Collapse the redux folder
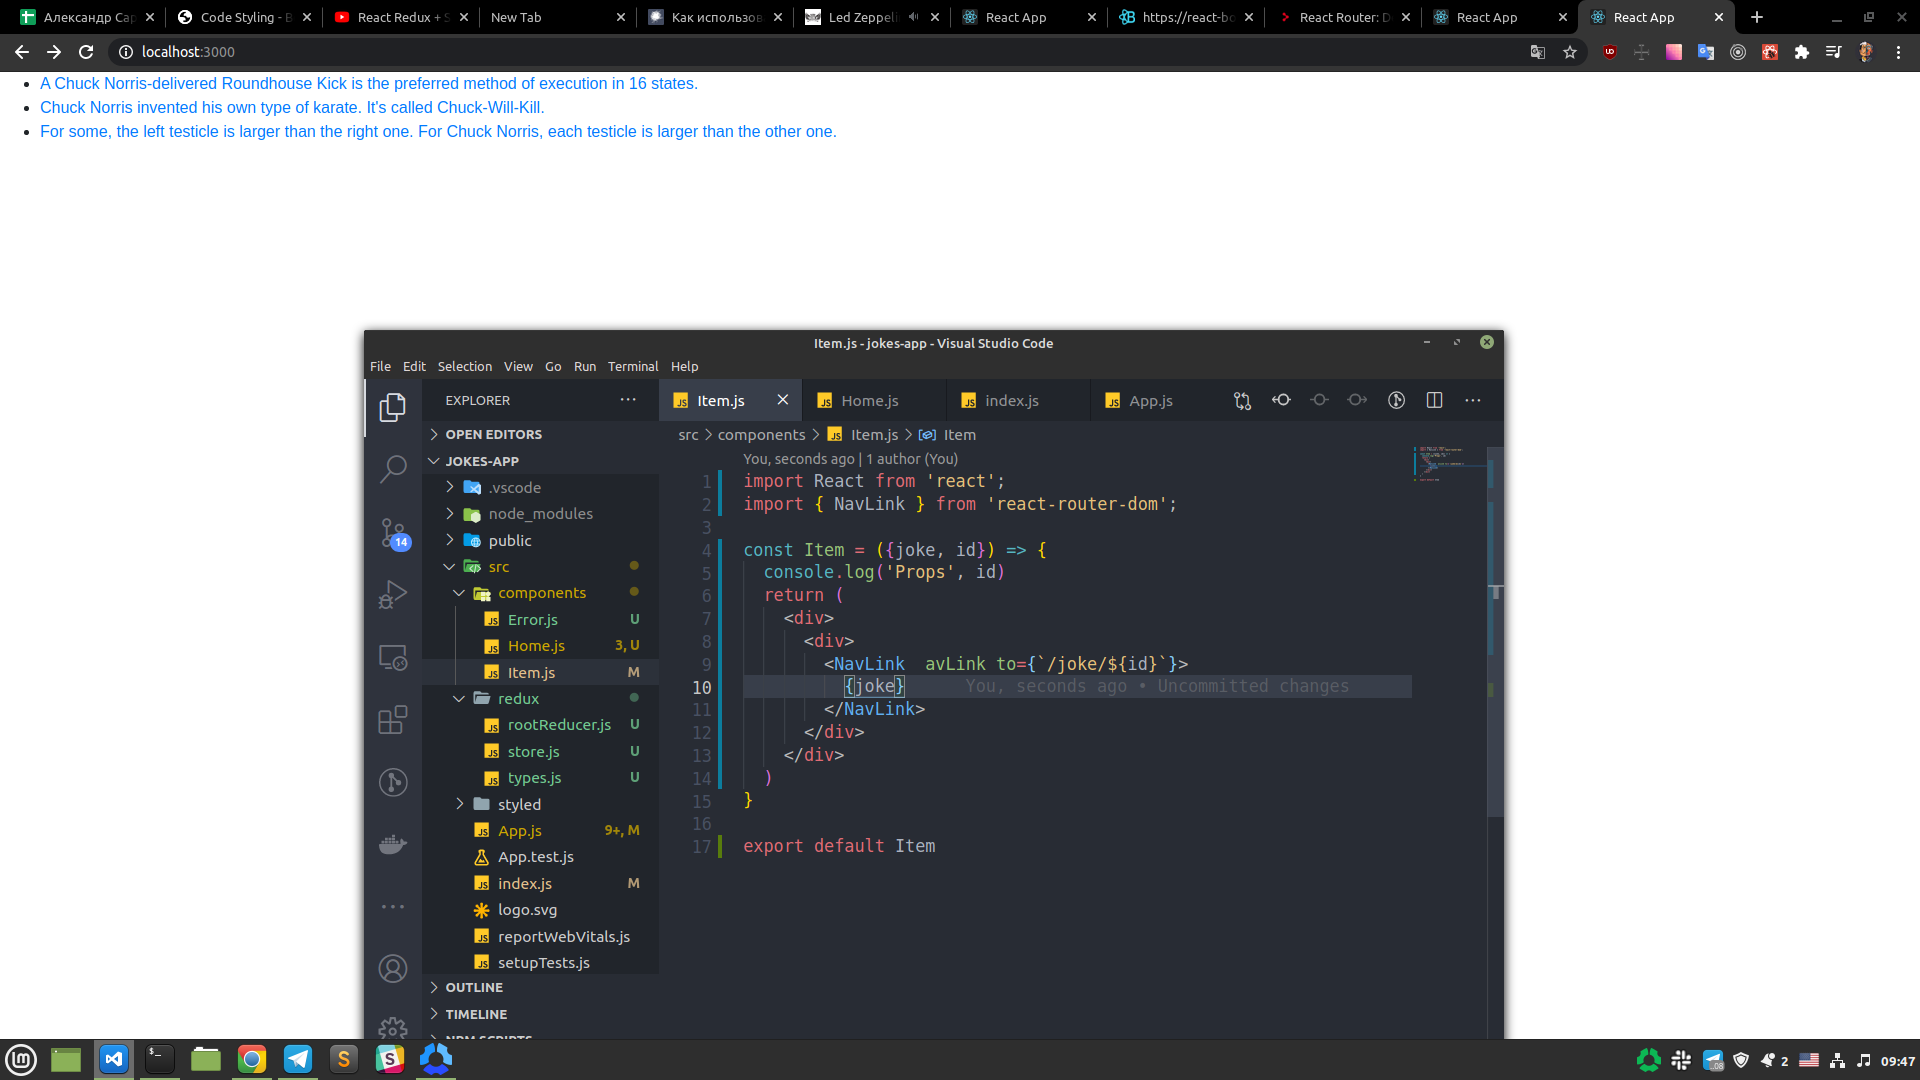The image size is (1920, 1080). [540, 699]
